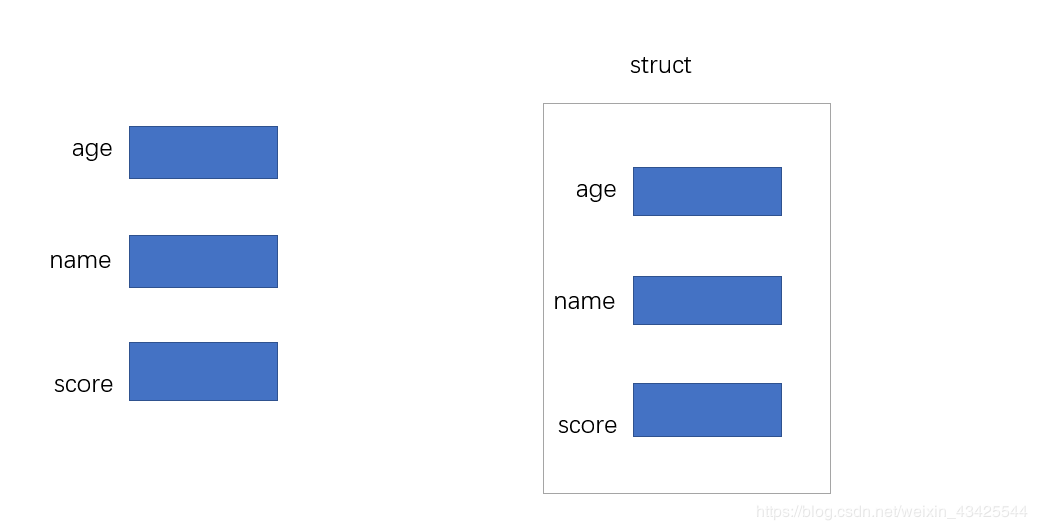Open the blog.csdn.net watermark link
The width and height of the screenshot is (1037, 530).
(x=891, y=511)
